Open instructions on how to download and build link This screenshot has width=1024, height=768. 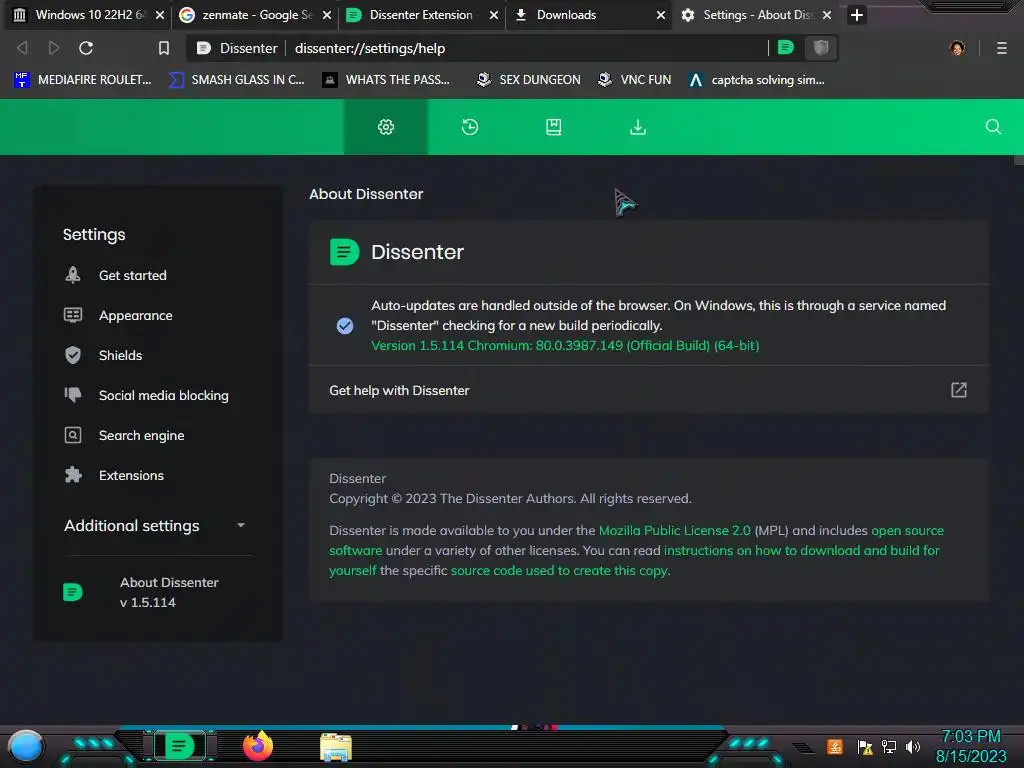(x=801, y=551)
